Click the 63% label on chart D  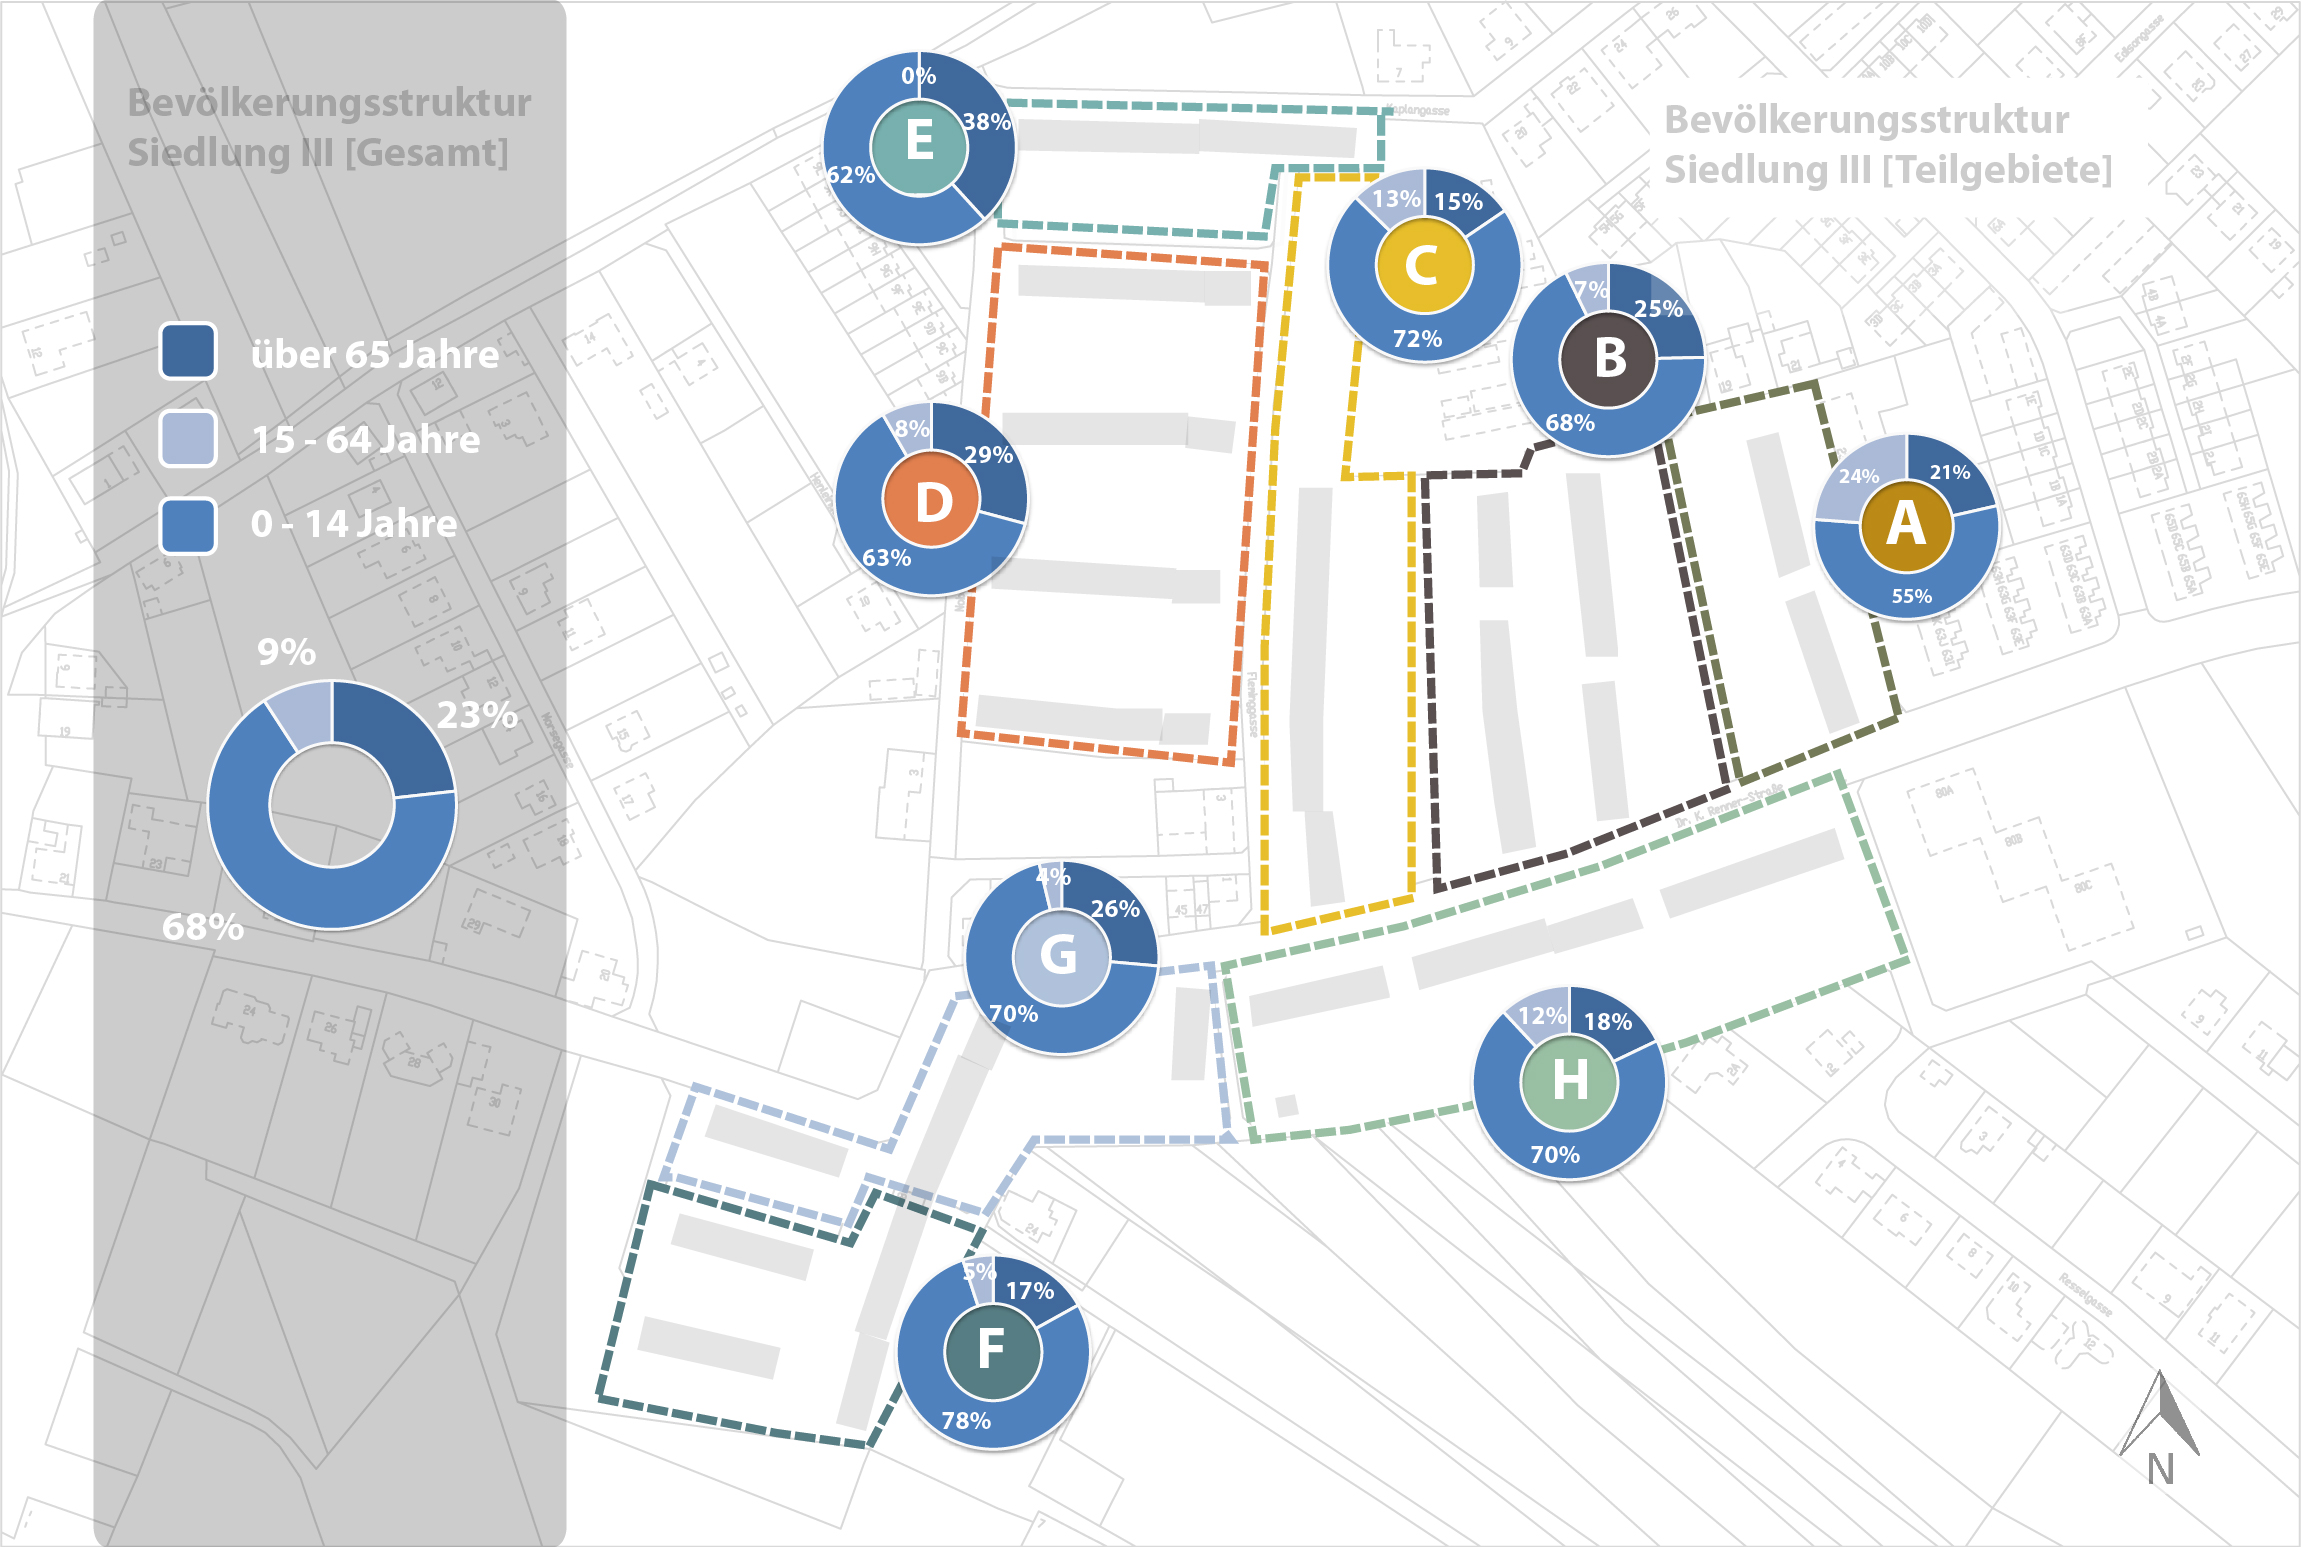[x=887, y=558]
